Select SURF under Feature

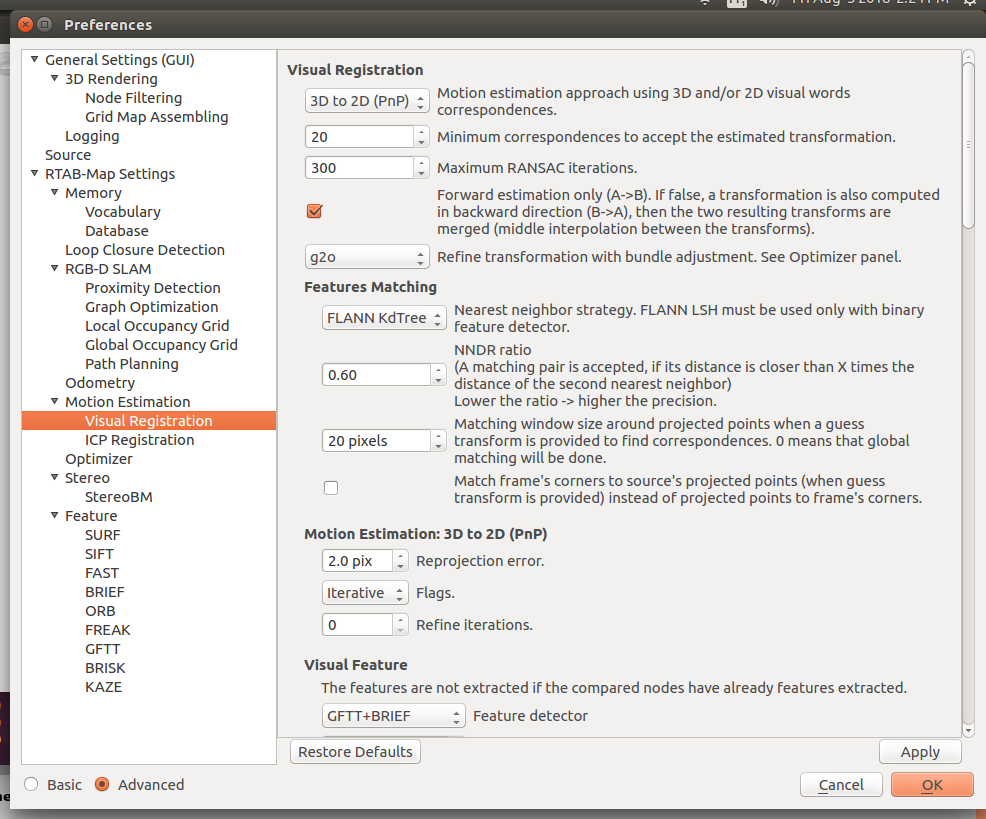[x=102, y=535]
